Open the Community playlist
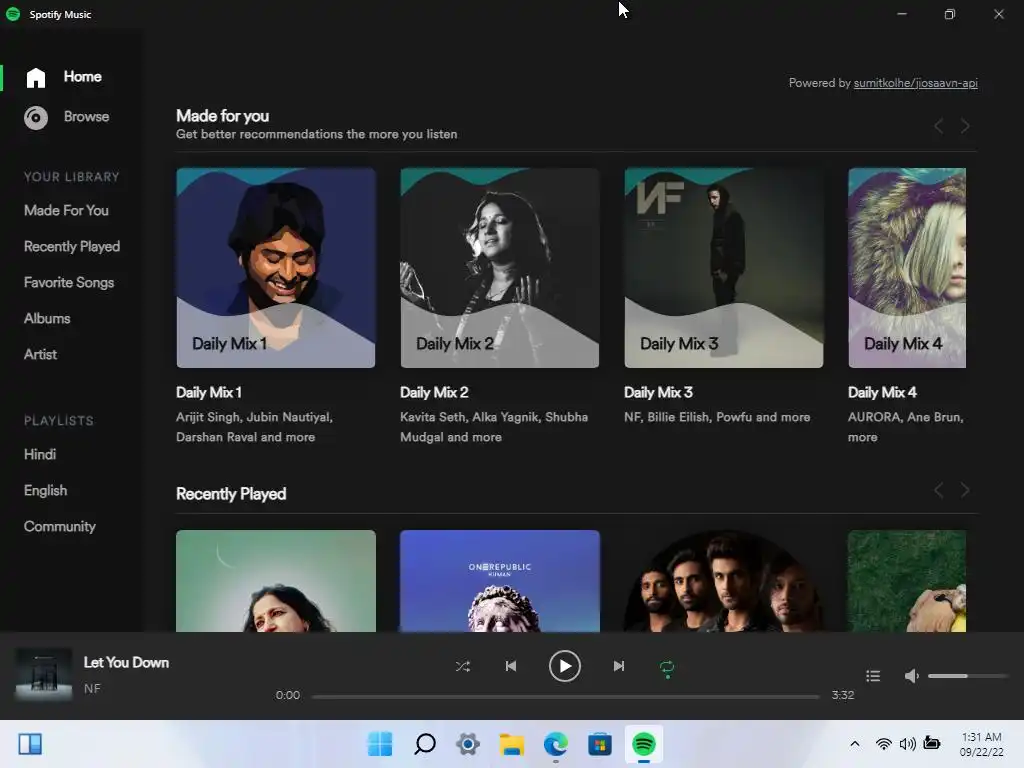Screen dimensions: 1024x768 pos(59,526)
